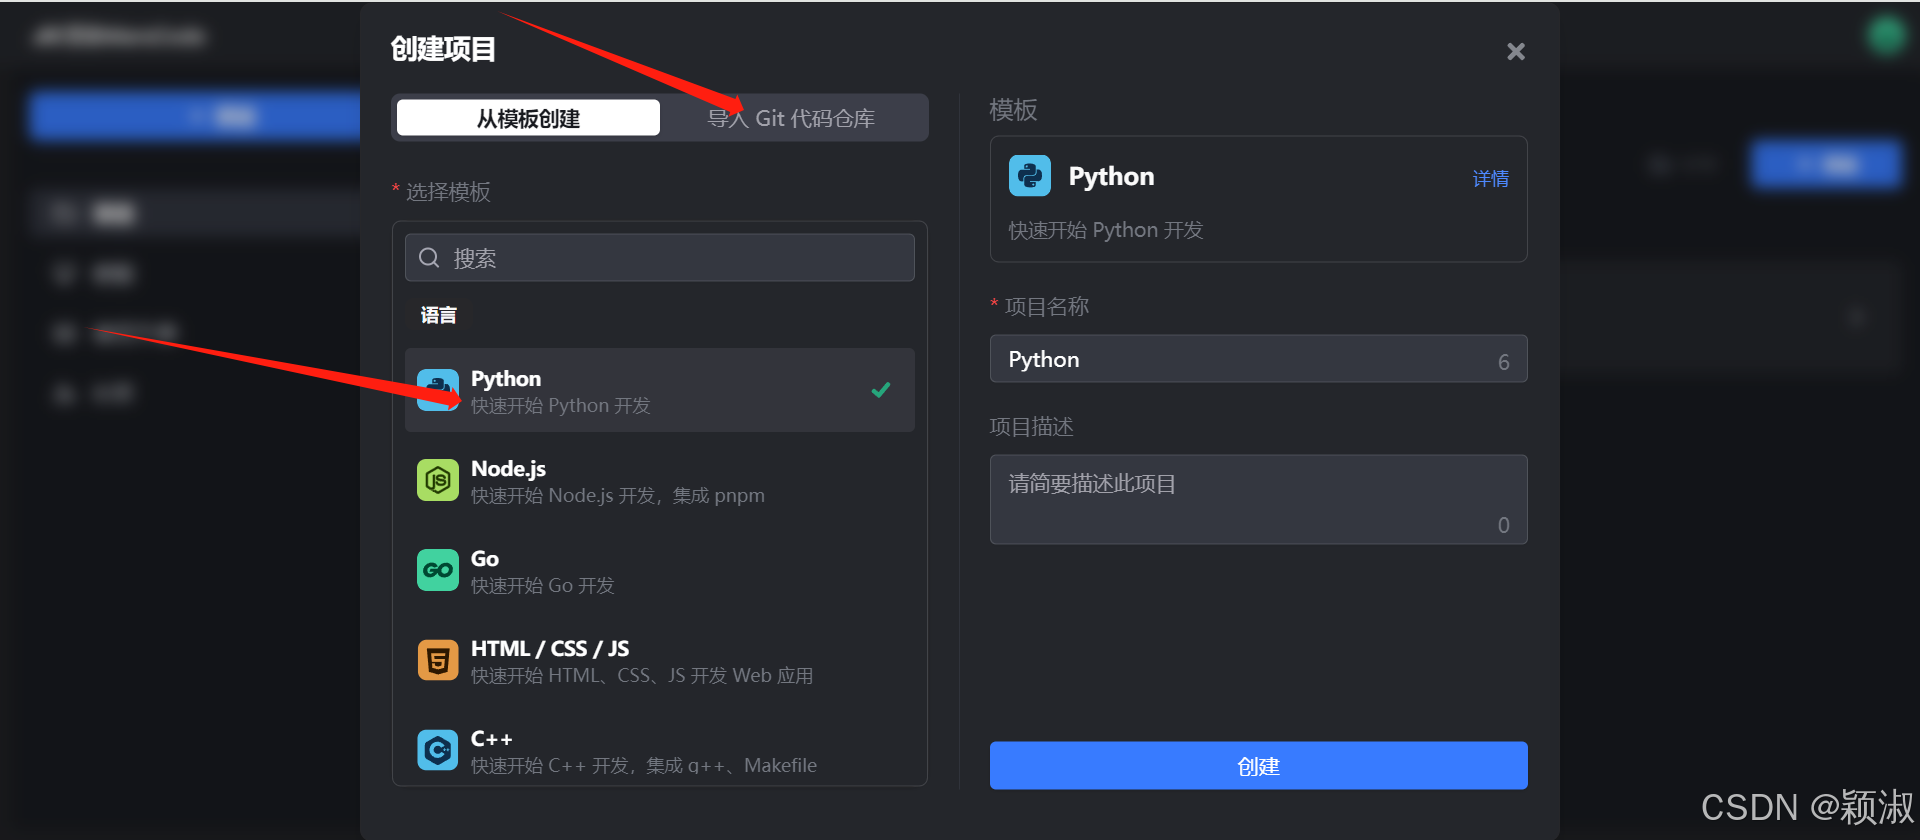1920x840 pixels.
Task: Click background page's blue button at right
Action: click(1826, 165)
